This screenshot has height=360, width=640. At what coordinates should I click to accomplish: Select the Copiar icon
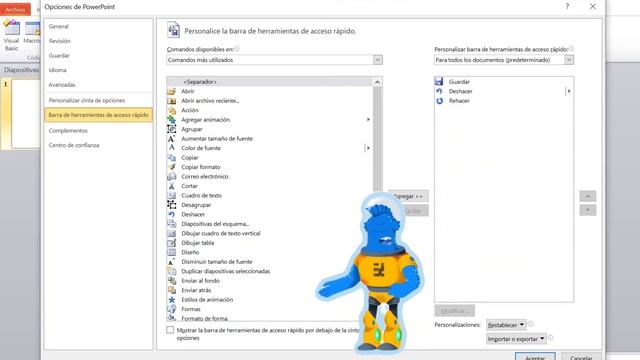pos(171,158)
